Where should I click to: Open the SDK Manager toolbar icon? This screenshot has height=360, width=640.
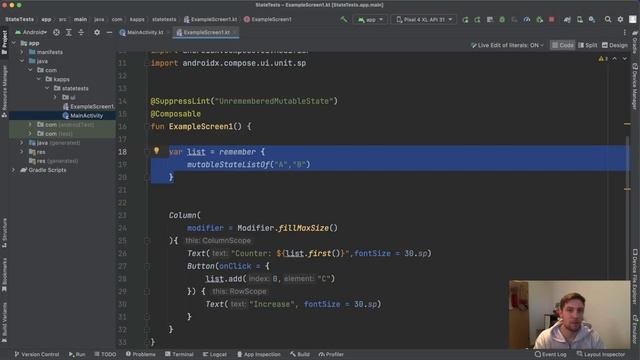(592, 20)
